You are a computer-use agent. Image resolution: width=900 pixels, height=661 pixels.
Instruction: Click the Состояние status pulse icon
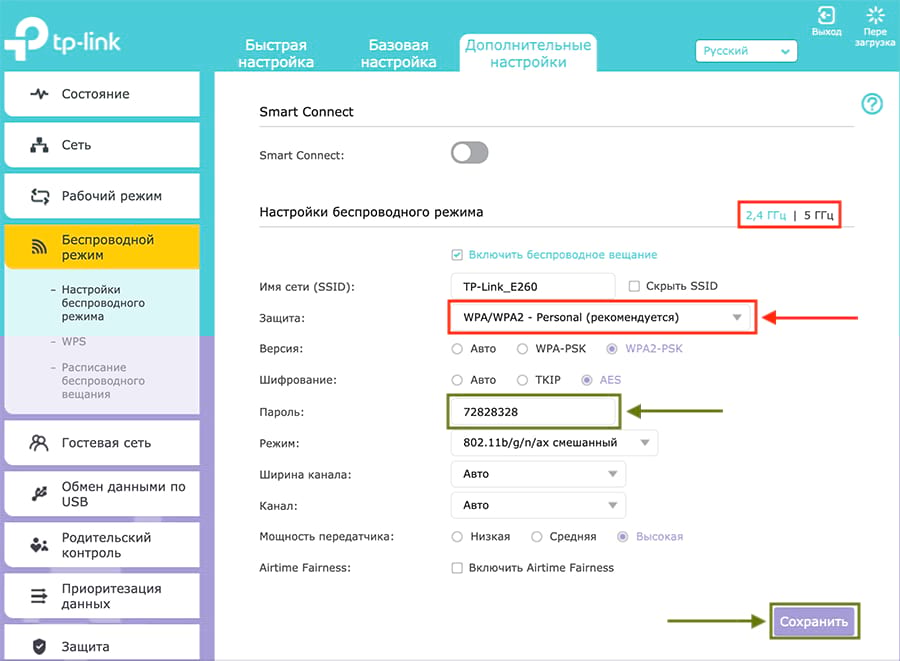point(39,94)
